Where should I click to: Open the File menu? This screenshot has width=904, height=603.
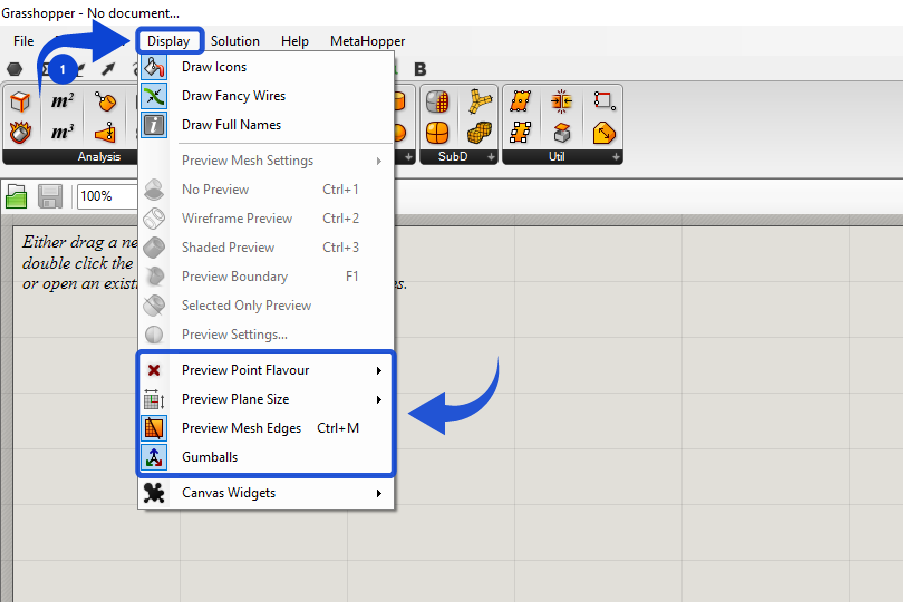(x=24, y=41)
